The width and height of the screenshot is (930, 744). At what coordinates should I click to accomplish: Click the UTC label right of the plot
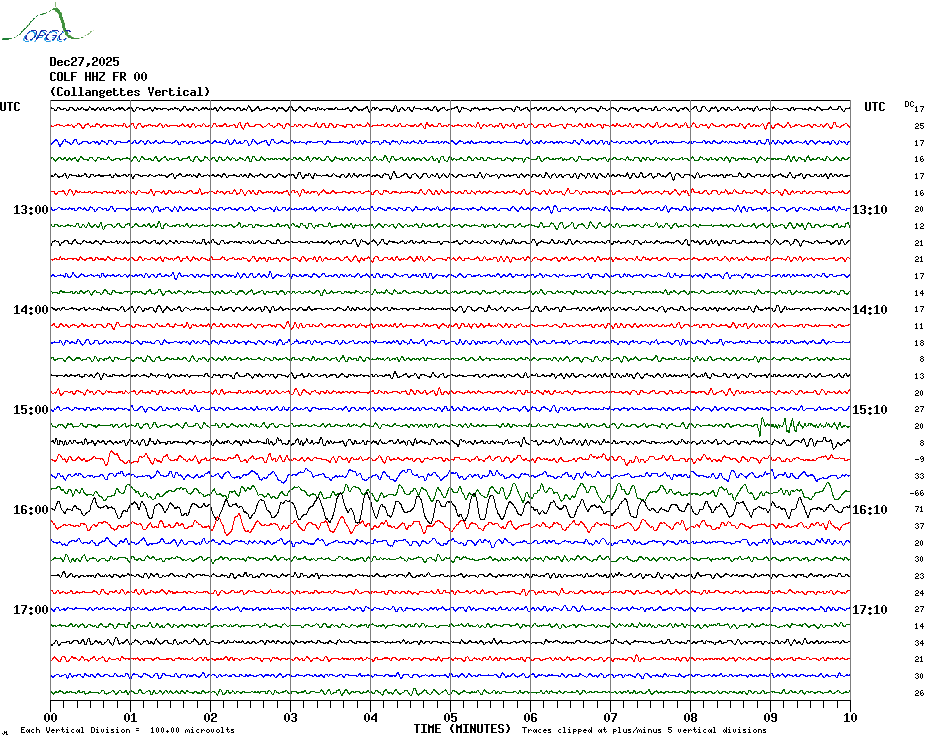tap(875, 107)
